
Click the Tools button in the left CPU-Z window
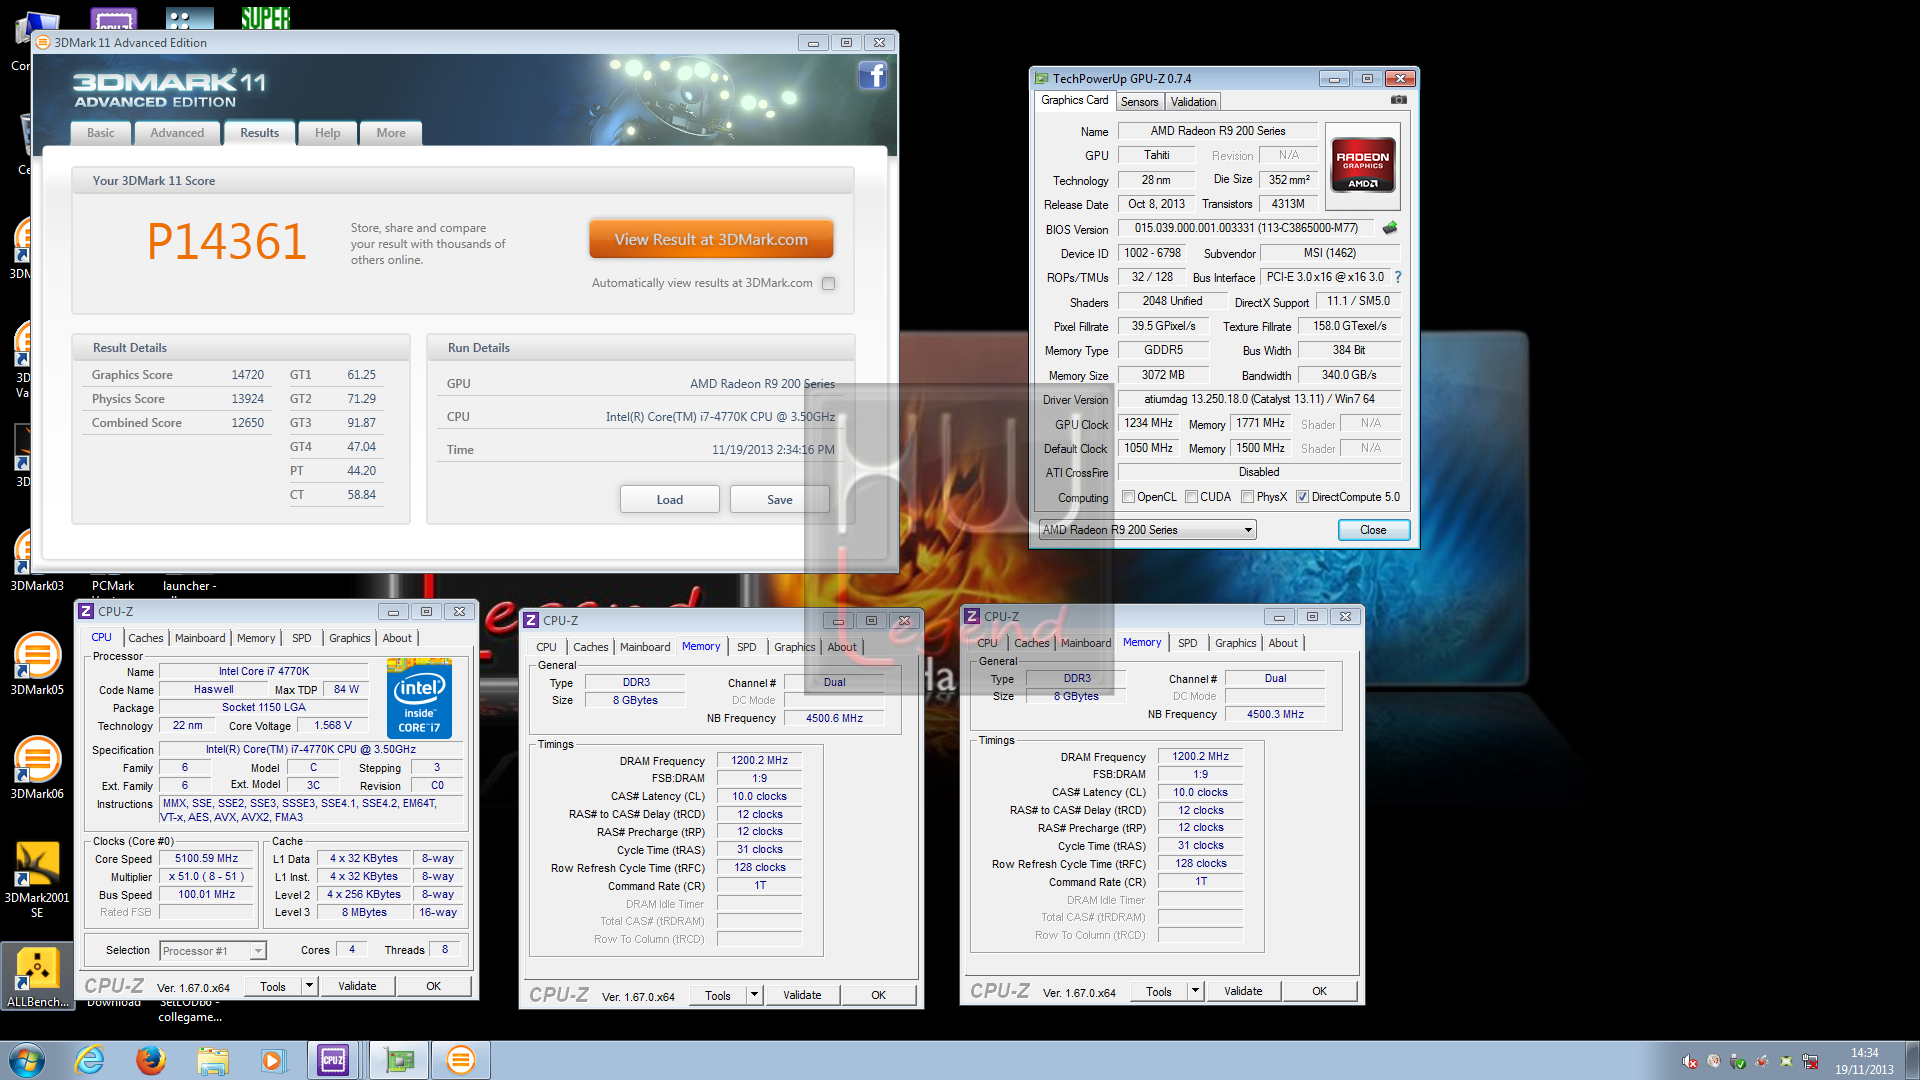tap(273, 986)
